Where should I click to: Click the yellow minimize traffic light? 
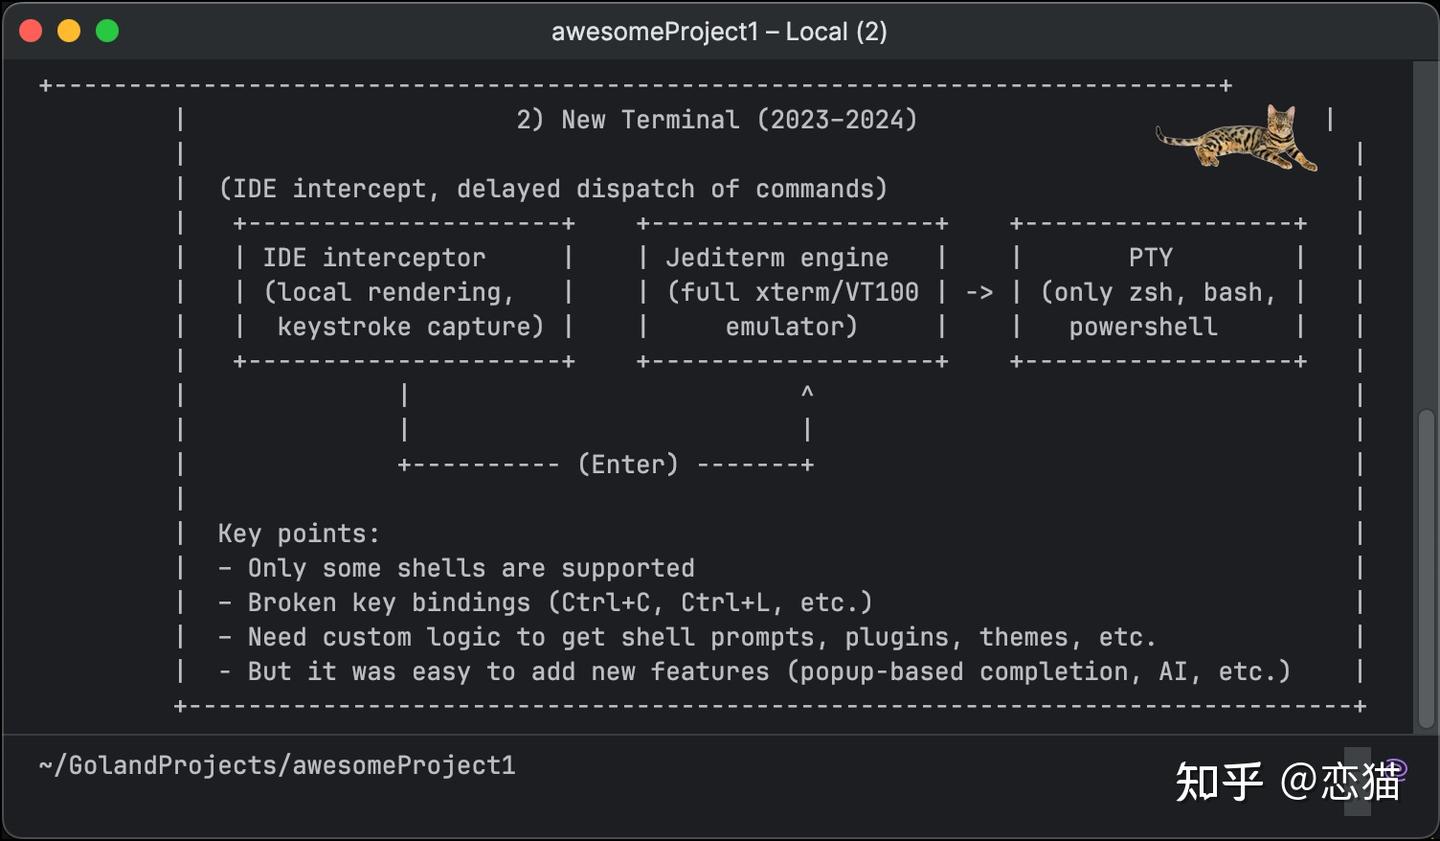(x=68, y=30)
